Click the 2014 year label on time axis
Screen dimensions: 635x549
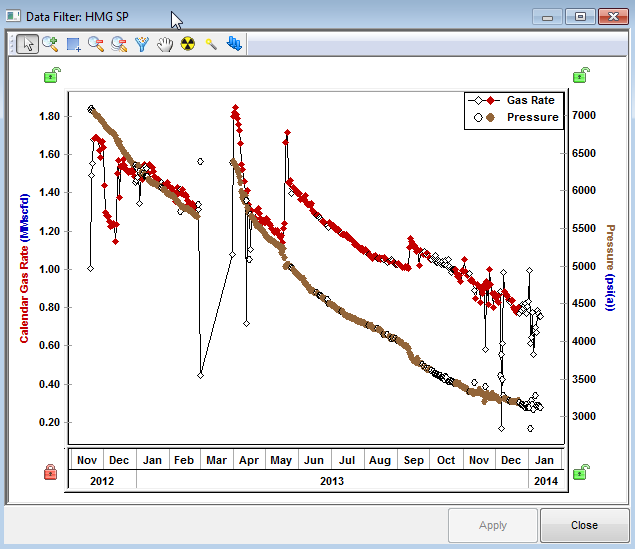(x=546, y=481)
